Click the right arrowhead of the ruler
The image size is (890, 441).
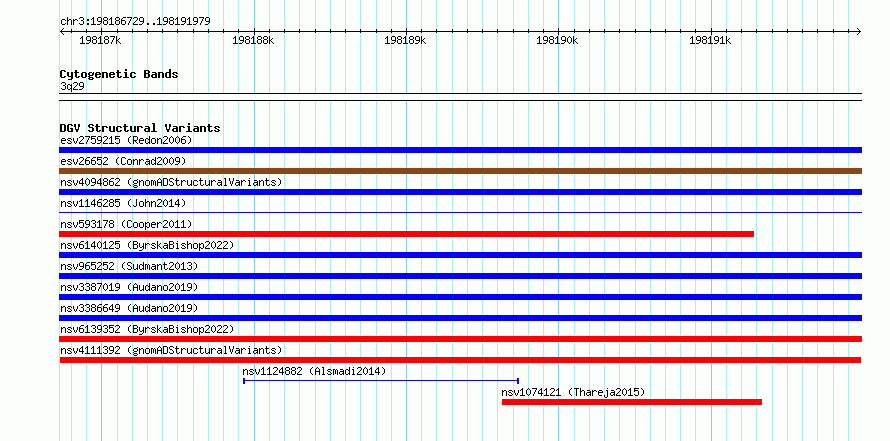(858, 32)
